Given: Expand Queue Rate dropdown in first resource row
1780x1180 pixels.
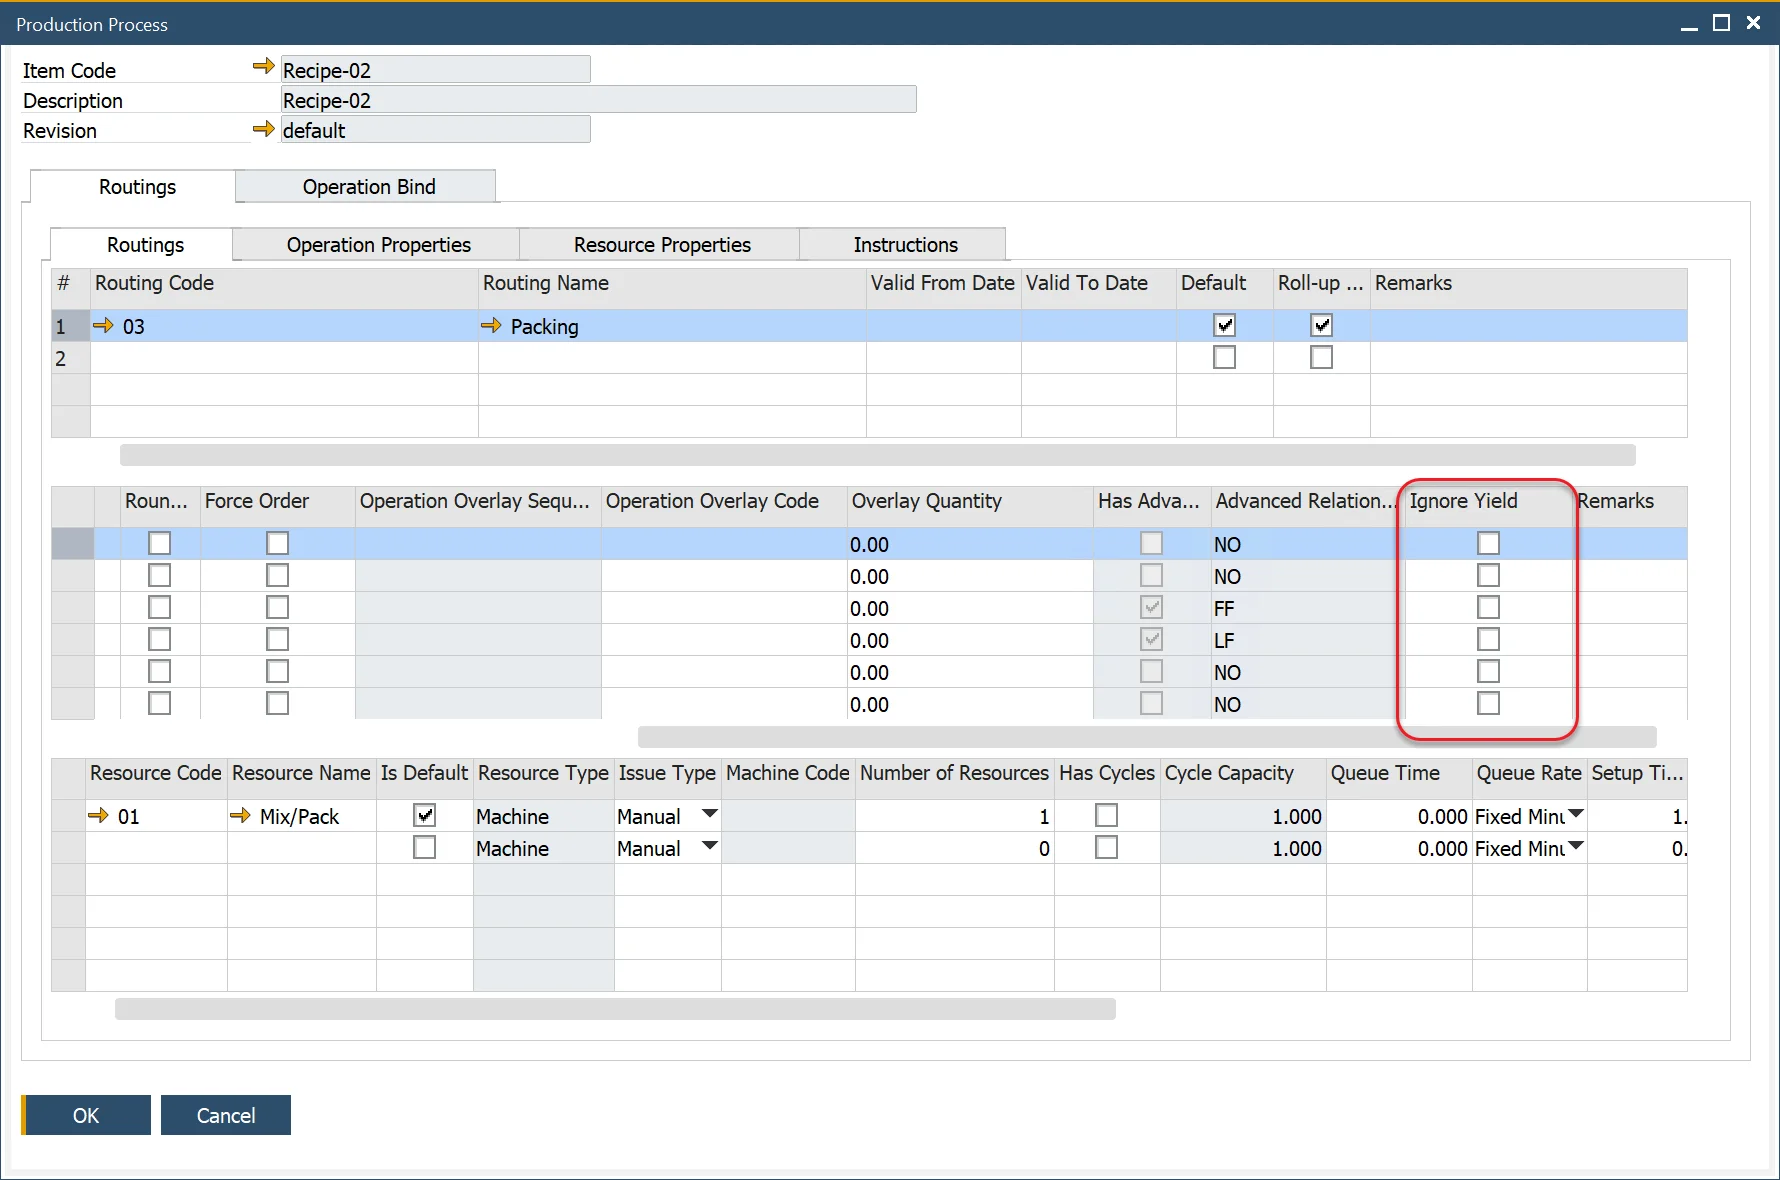Looking at the screenshot, I should click(1575, 814).
